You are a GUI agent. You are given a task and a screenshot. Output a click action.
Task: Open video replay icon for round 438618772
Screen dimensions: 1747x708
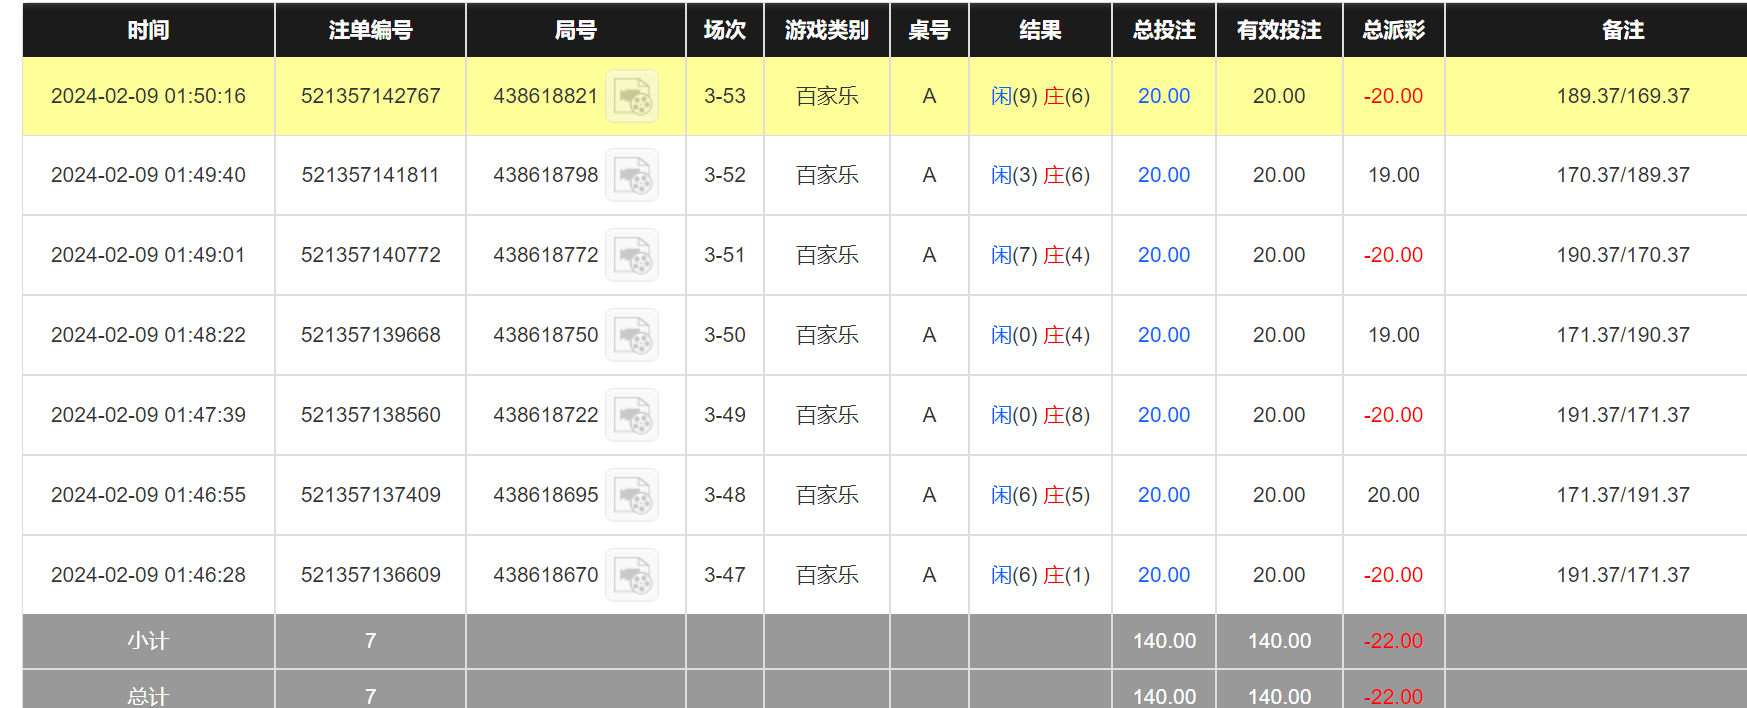click(632, 256)
